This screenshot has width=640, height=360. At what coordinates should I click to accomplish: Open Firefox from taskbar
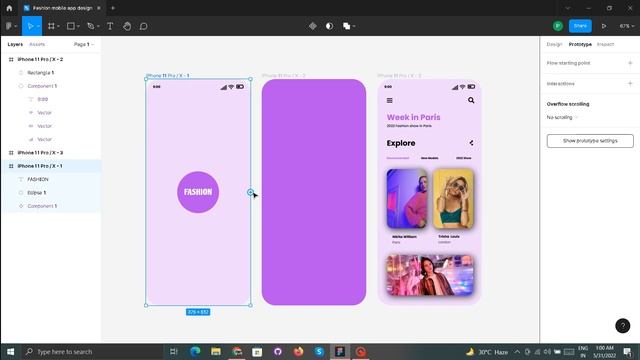[x=298, y=351]
